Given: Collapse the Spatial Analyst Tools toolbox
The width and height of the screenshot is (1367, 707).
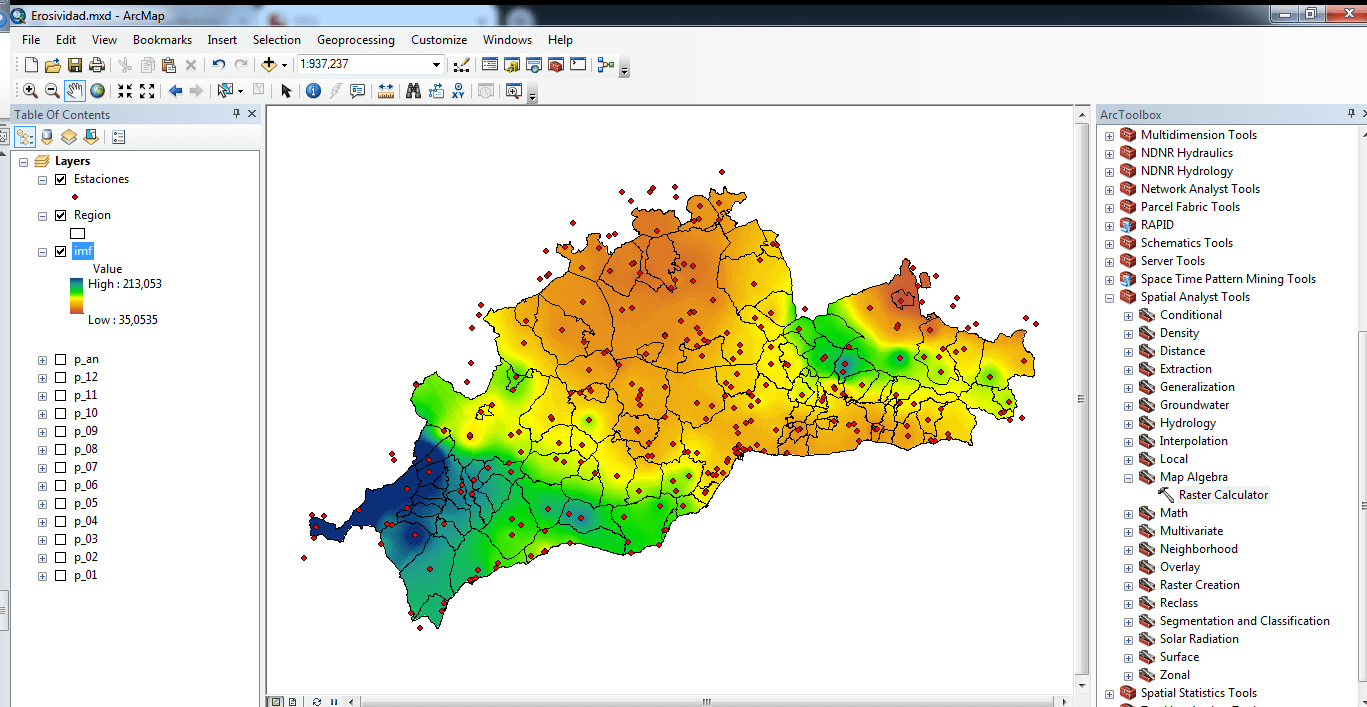Looking at the screenshot, I should (x=1109, y=298).
